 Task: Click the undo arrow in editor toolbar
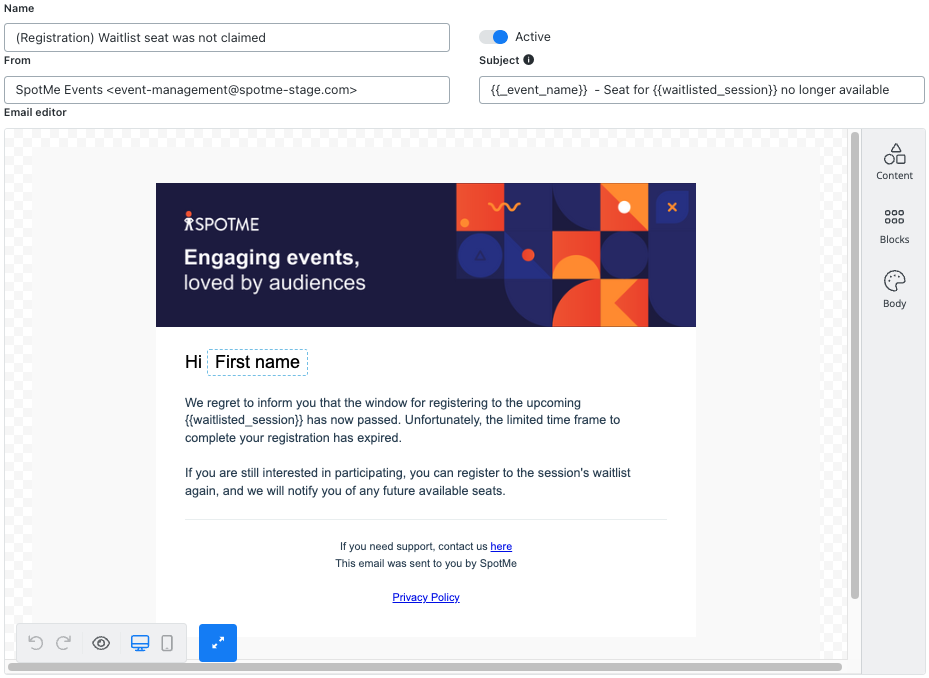(x=36, y=642)
